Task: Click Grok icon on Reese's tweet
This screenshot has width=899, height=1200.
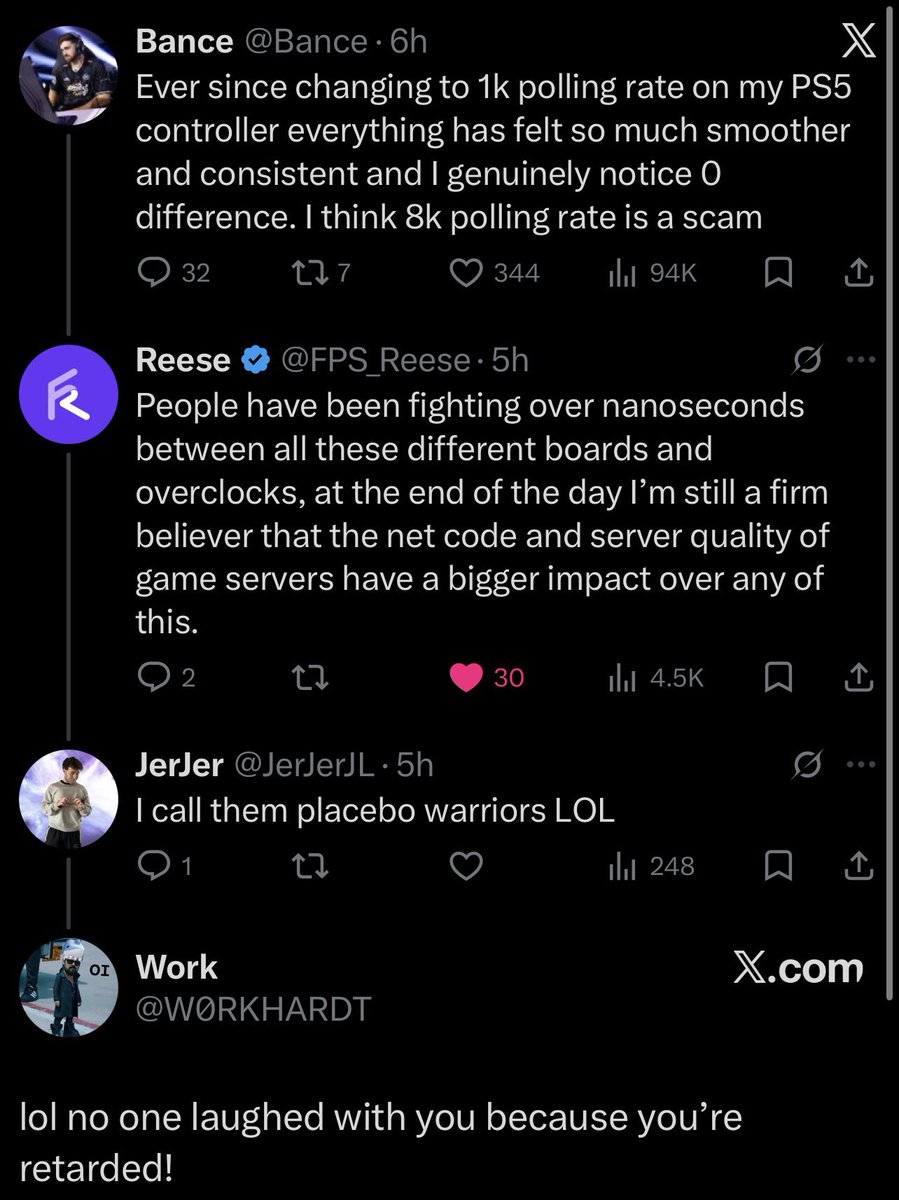Action: 808,360
